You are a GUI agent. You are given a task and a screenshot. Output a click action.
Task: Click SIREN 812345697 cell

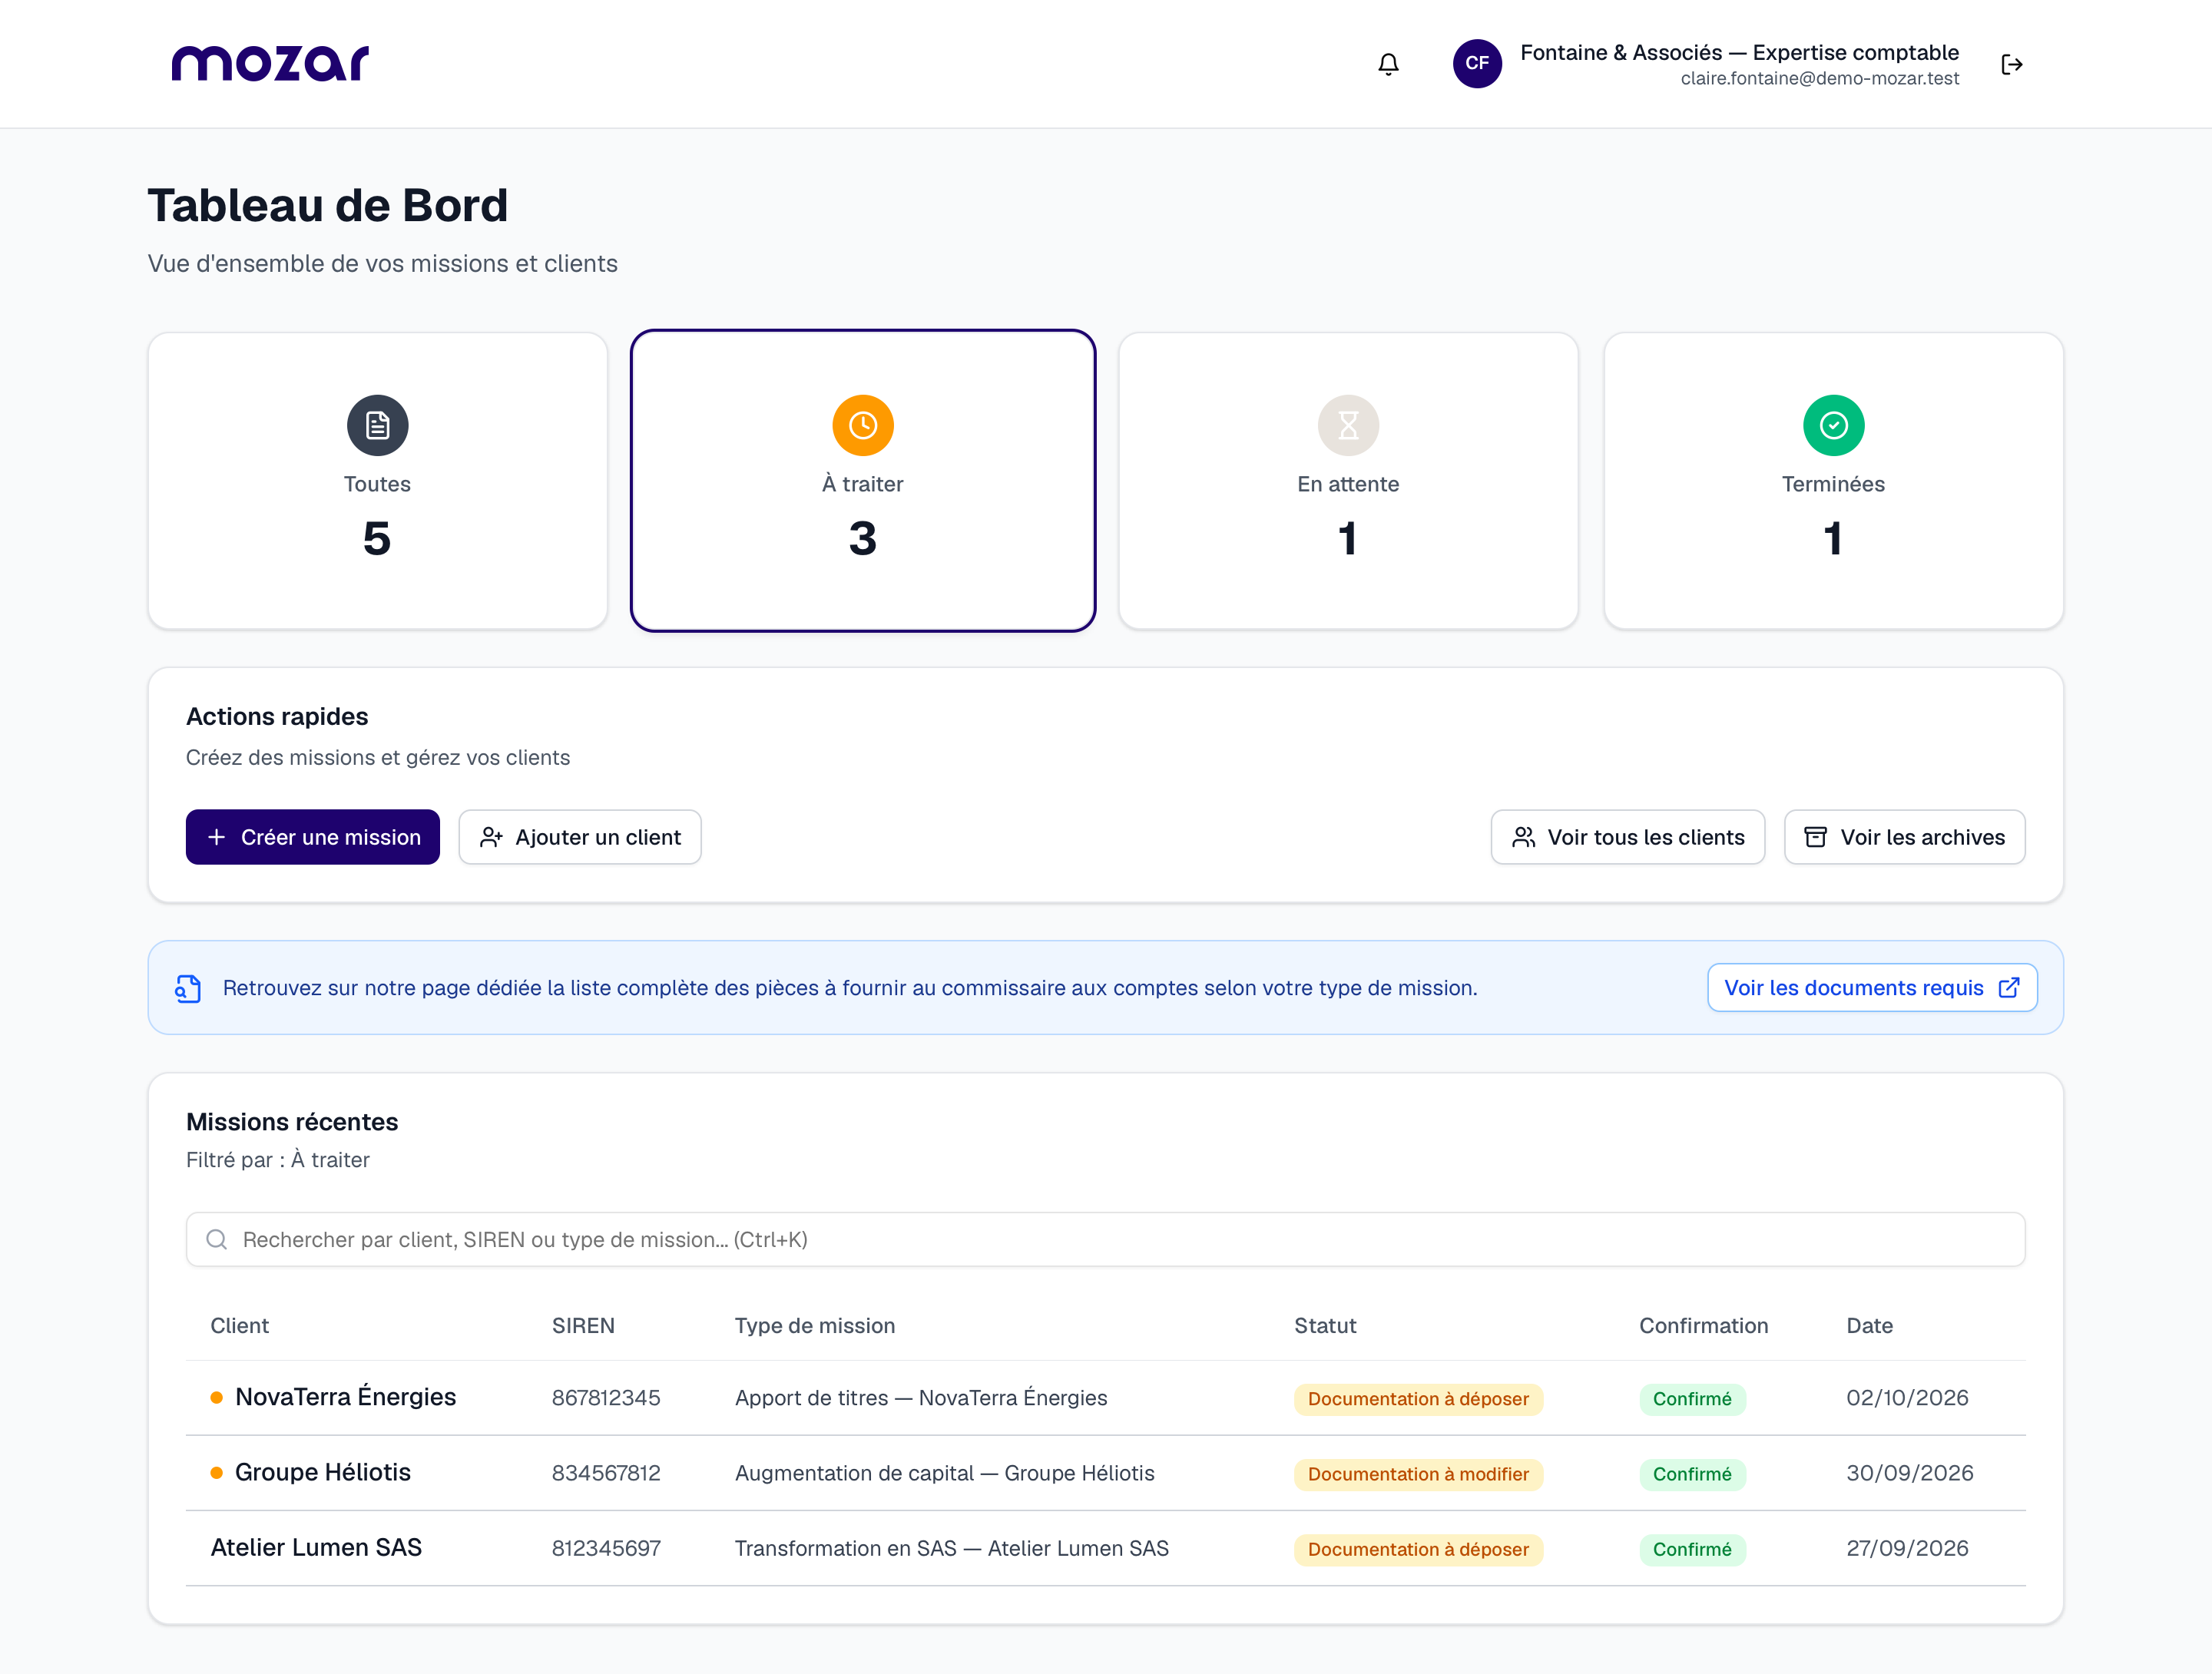pyautogui.click(x=606, y=1548)
